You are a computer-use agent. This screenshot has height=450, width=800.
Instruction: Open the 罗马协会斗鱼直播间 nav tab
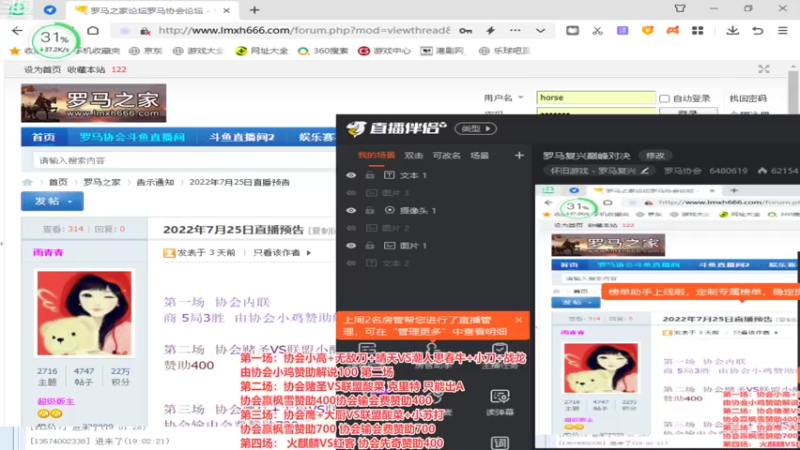132,137
